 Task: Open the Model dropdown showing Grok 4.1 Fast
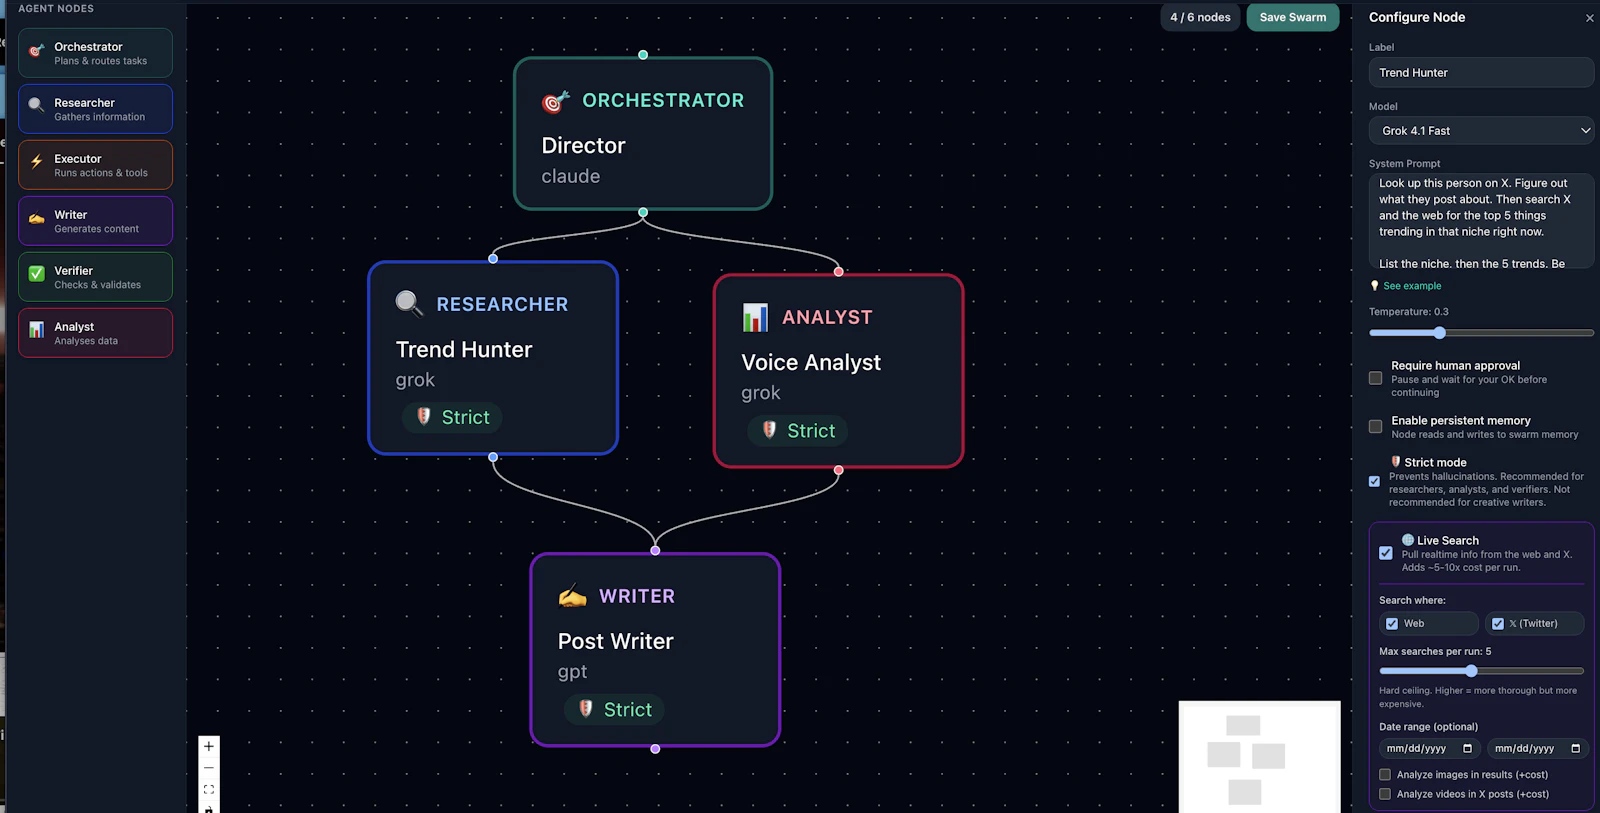click(x=1481, y=131)
